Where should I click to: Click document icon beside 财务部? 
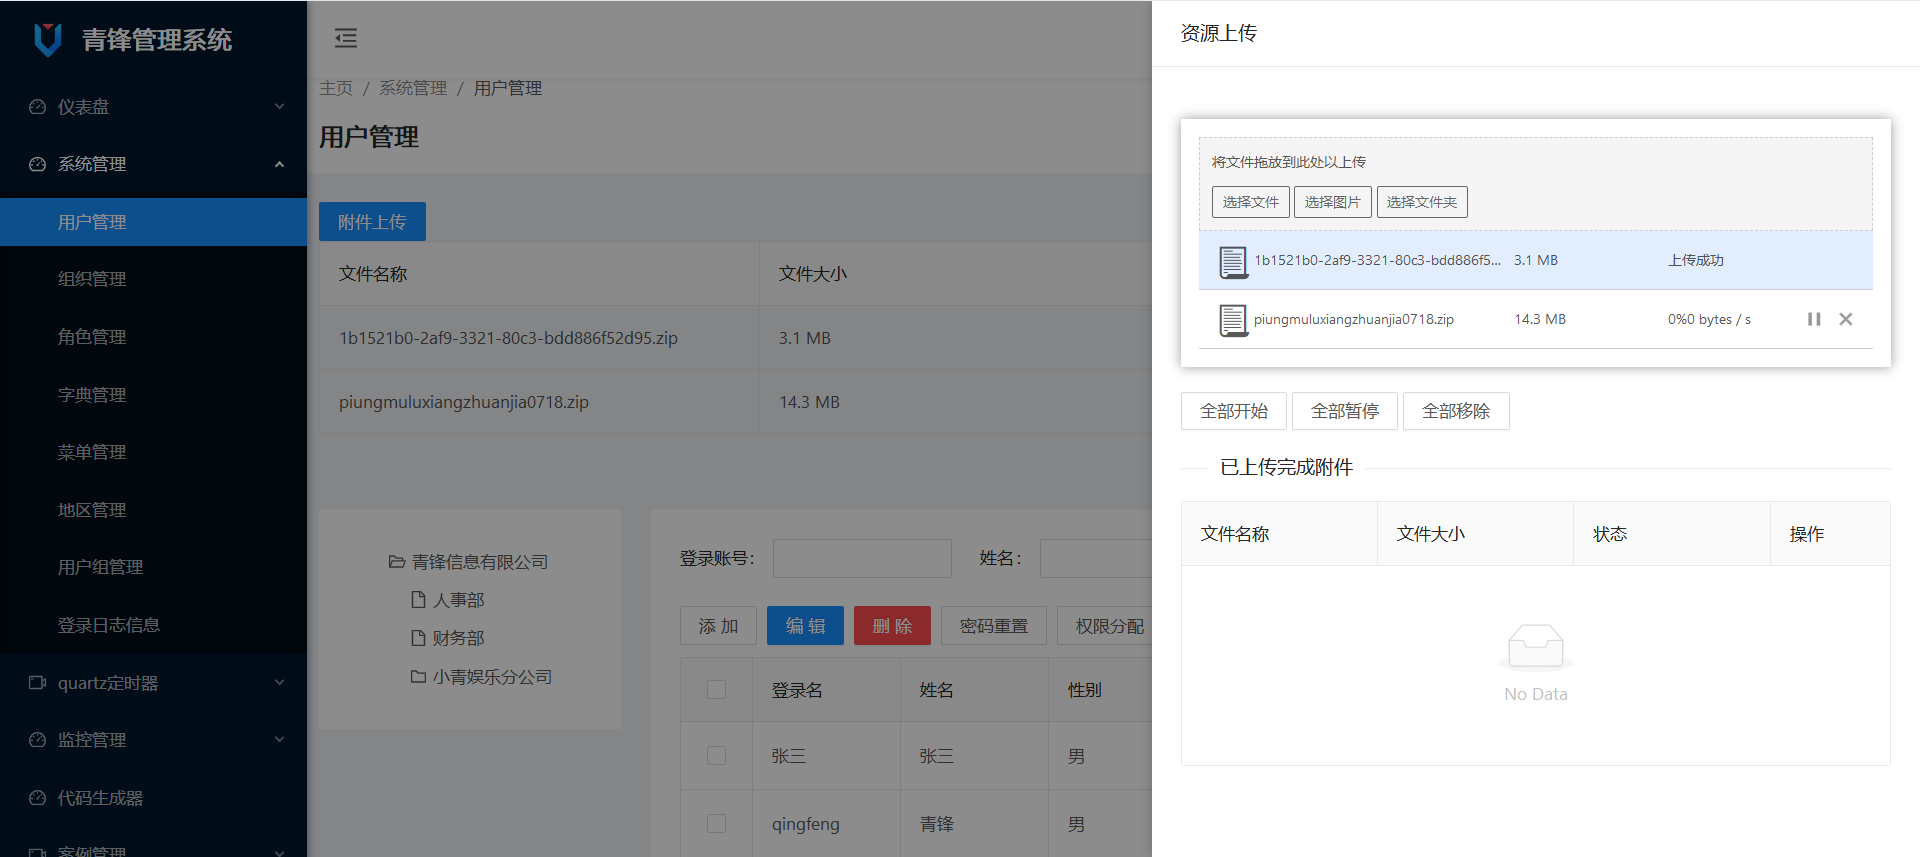[419, 637]
